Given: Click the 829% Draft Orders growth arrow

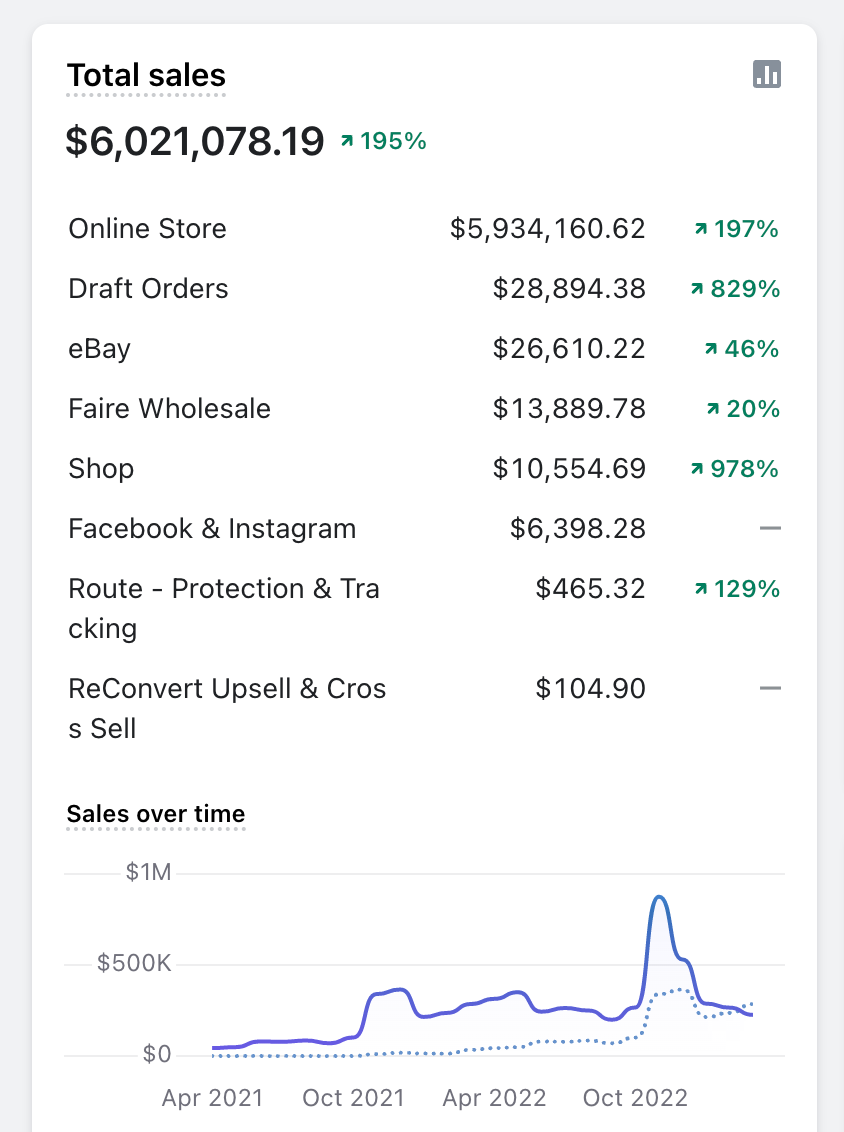Looking at the screenshot, I should tap(697, 289).
